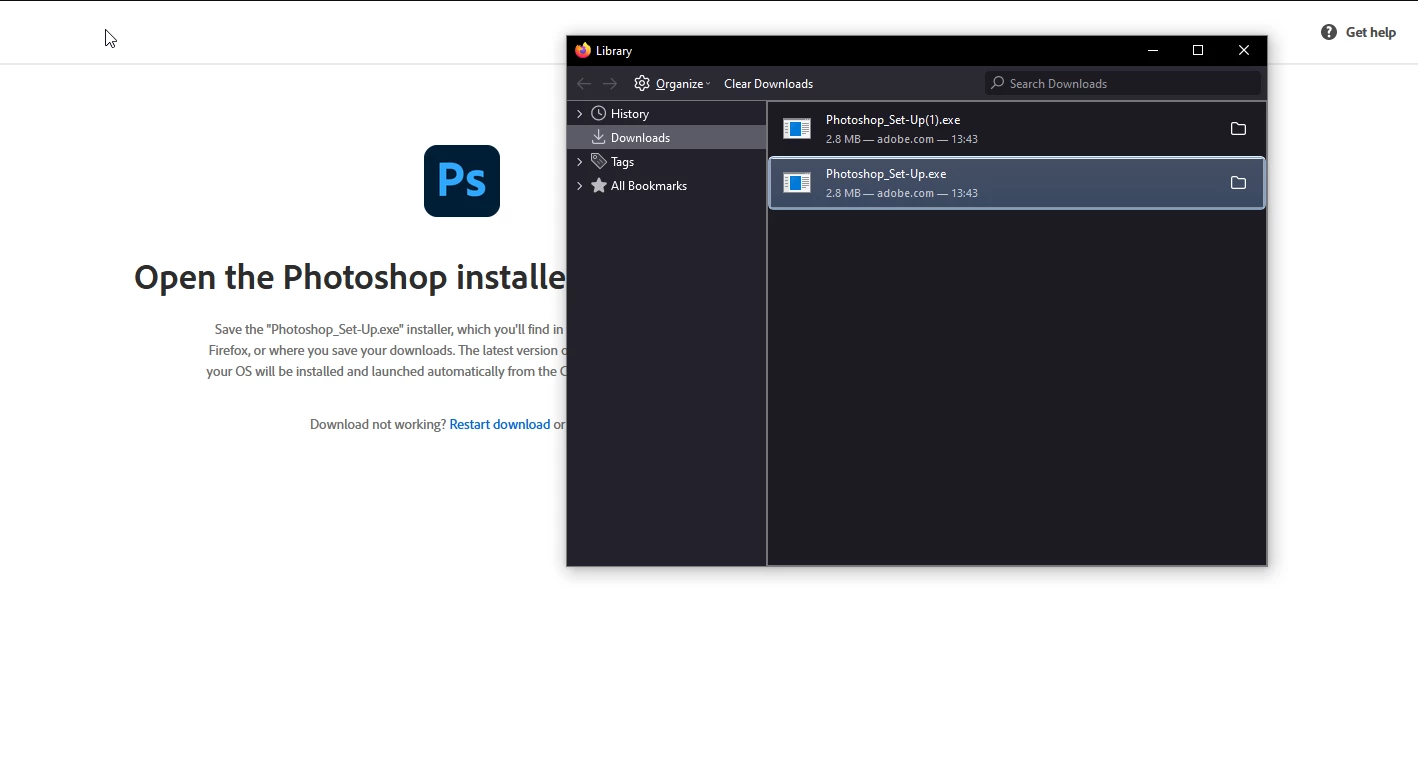Go back using the Library back arrow
Screen dimensions: 1418x763
click(x=584, y=84)
